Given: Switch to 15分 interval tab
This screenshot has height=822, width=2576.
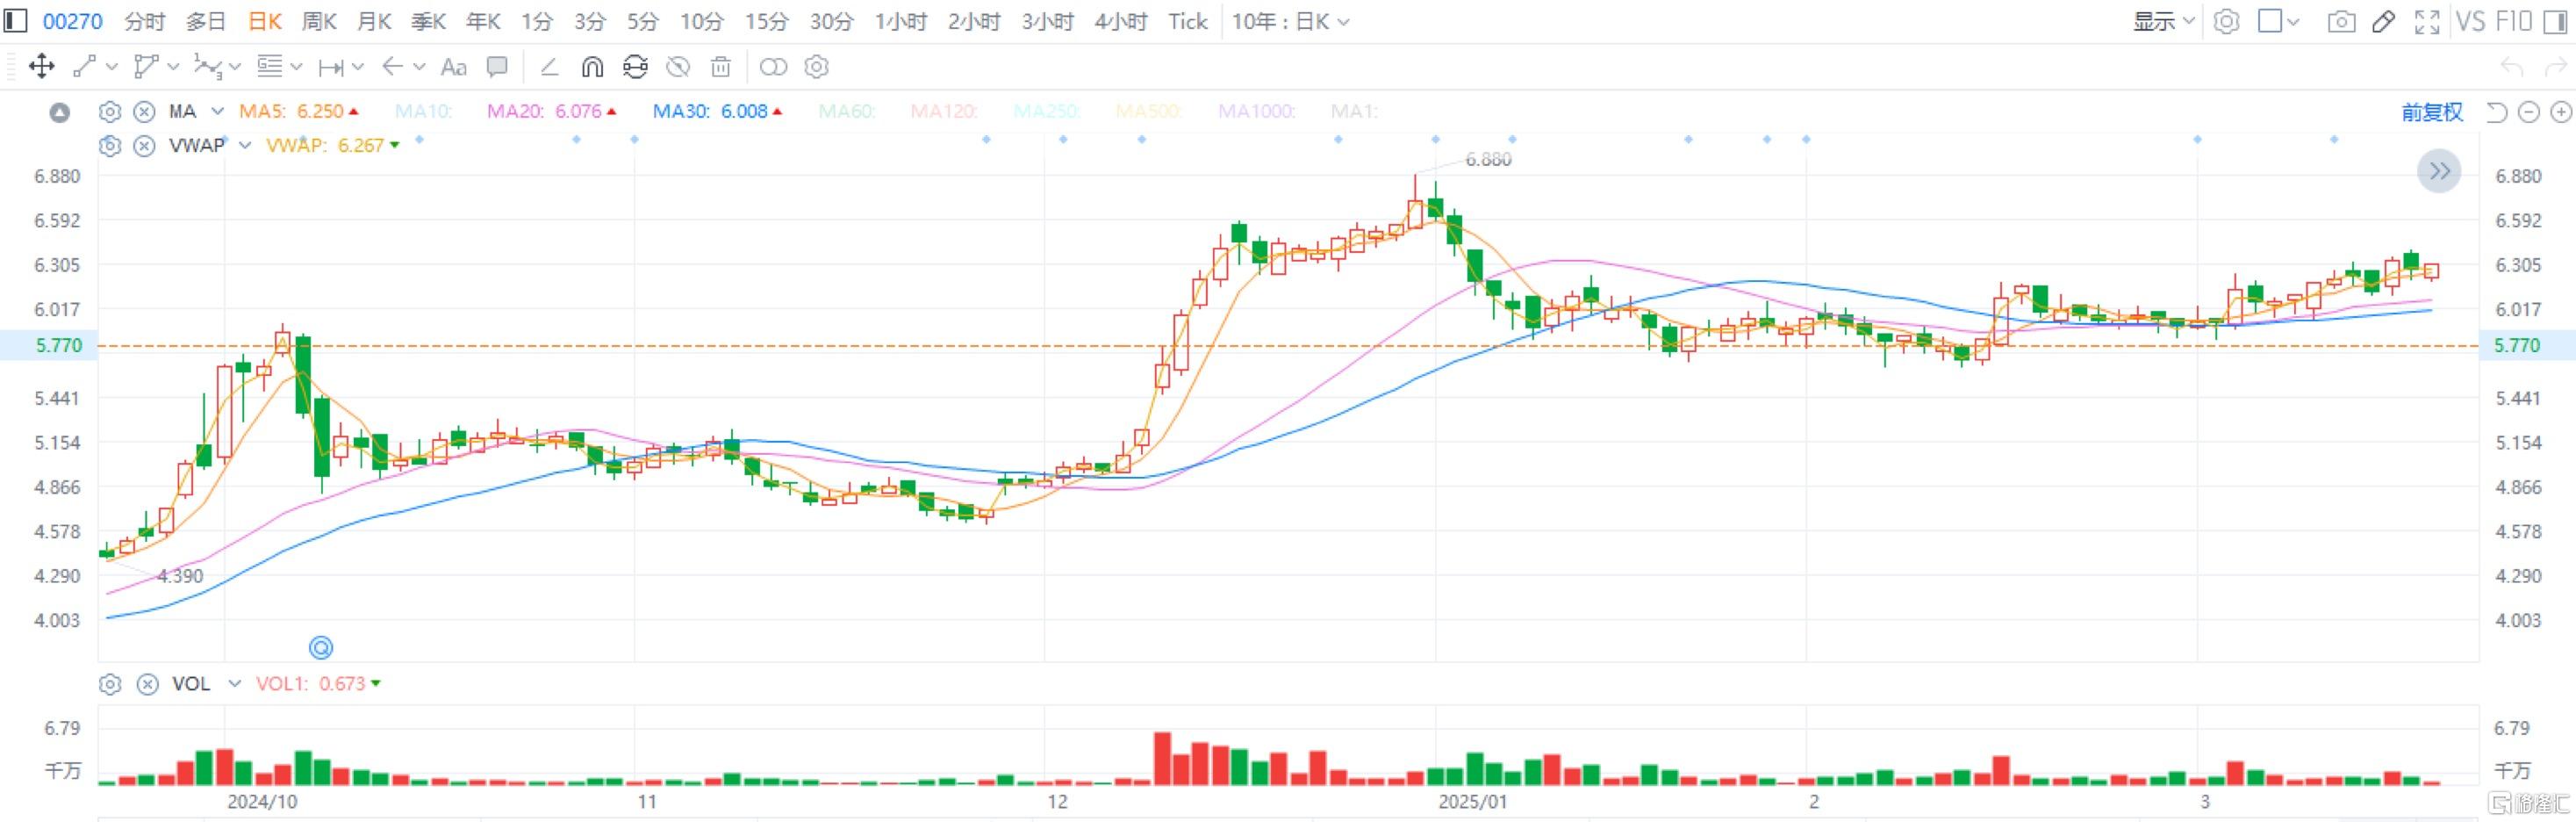Looking at the screenshot, I should 766,21.
